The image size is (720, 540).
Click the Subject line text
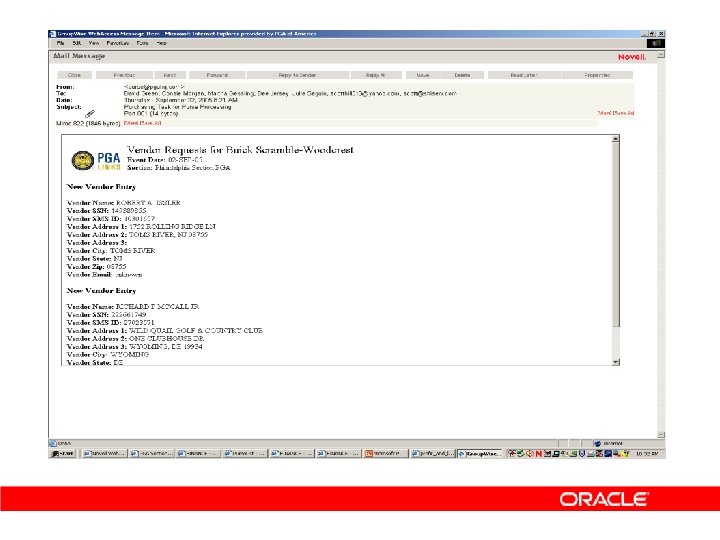coord(177,107)
